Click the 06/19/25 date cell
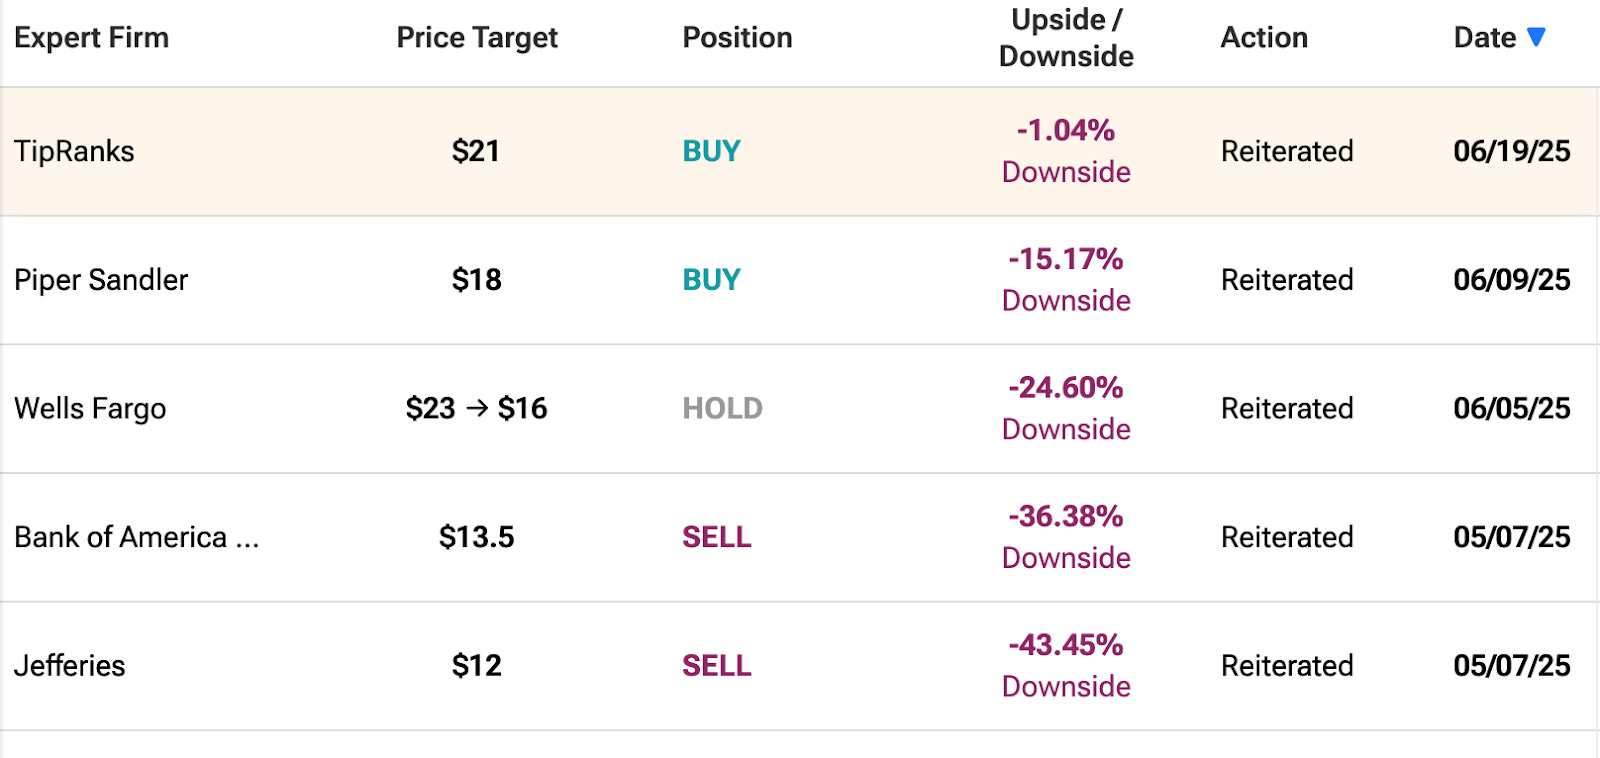The width and height of the screenshot is (1600, 758). [1511, 151]
